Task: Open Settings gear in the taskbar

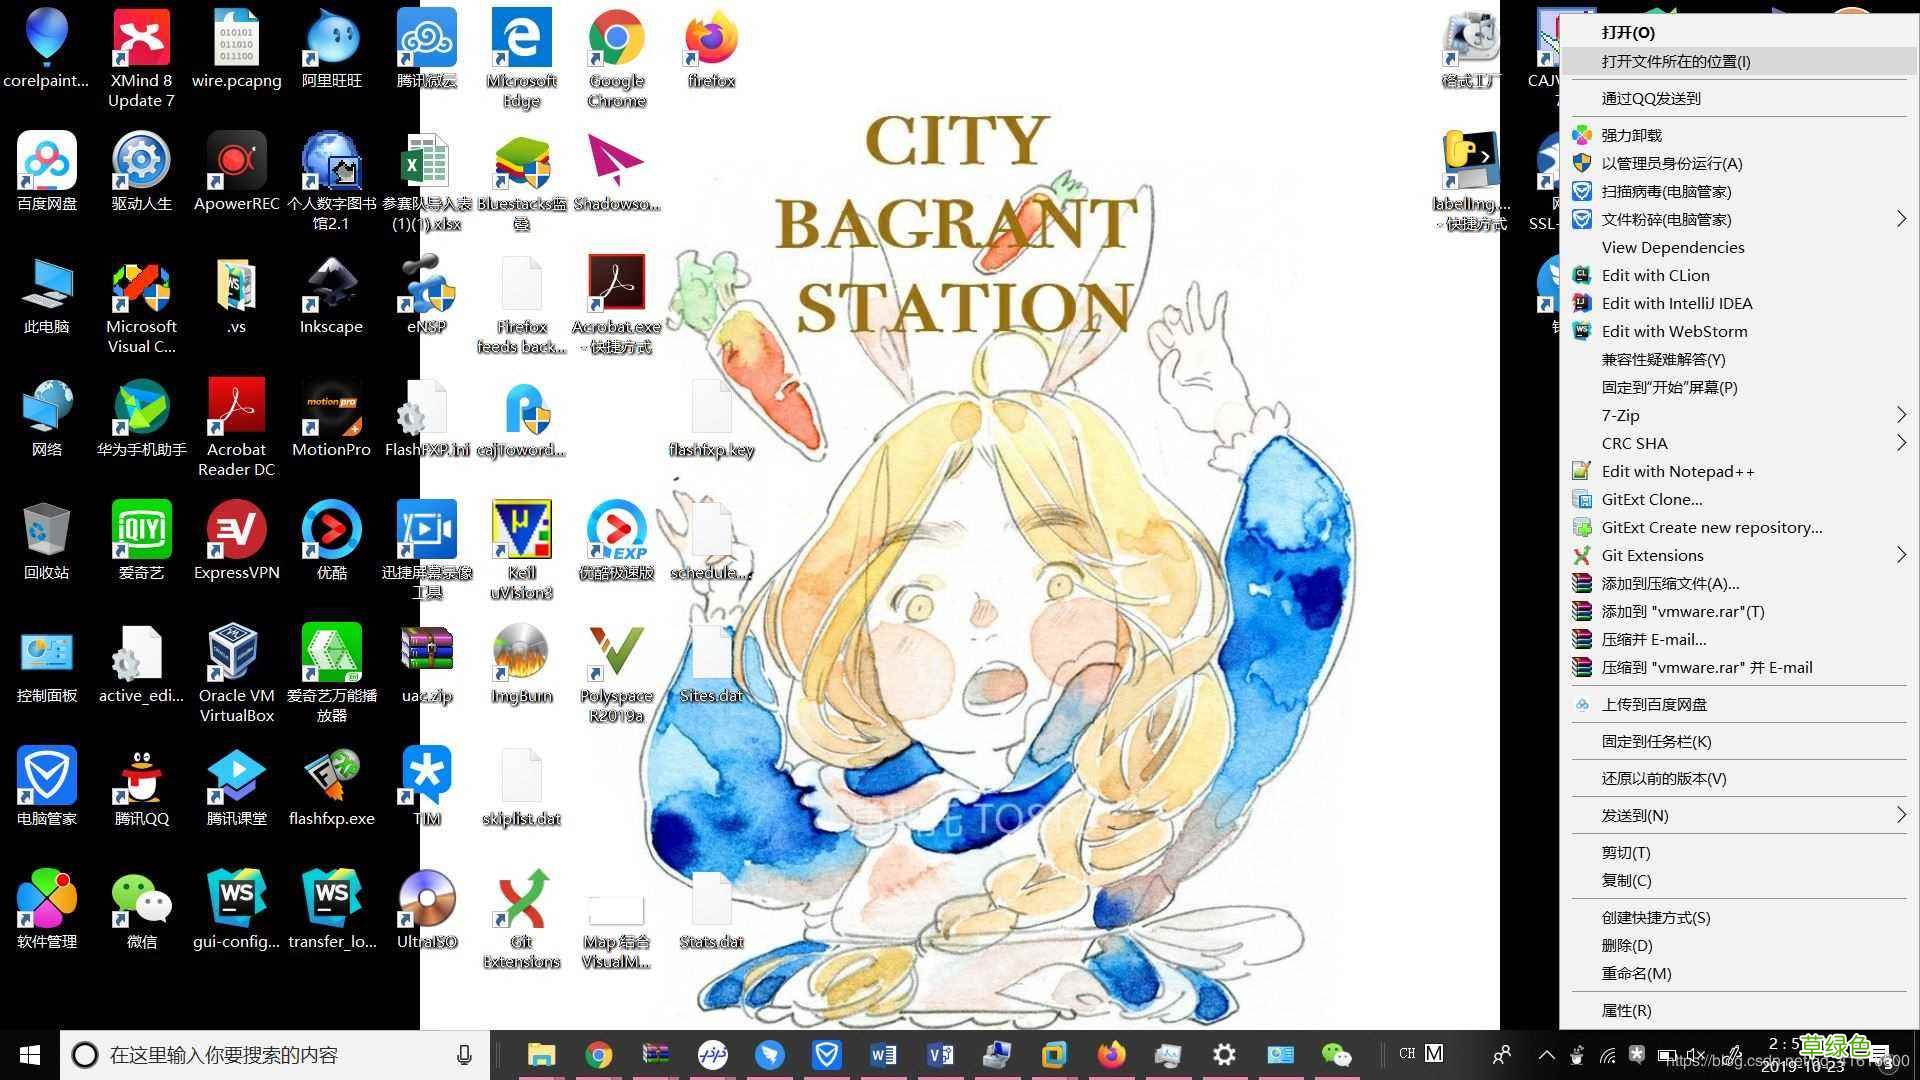Action: coord(1224,1055)
